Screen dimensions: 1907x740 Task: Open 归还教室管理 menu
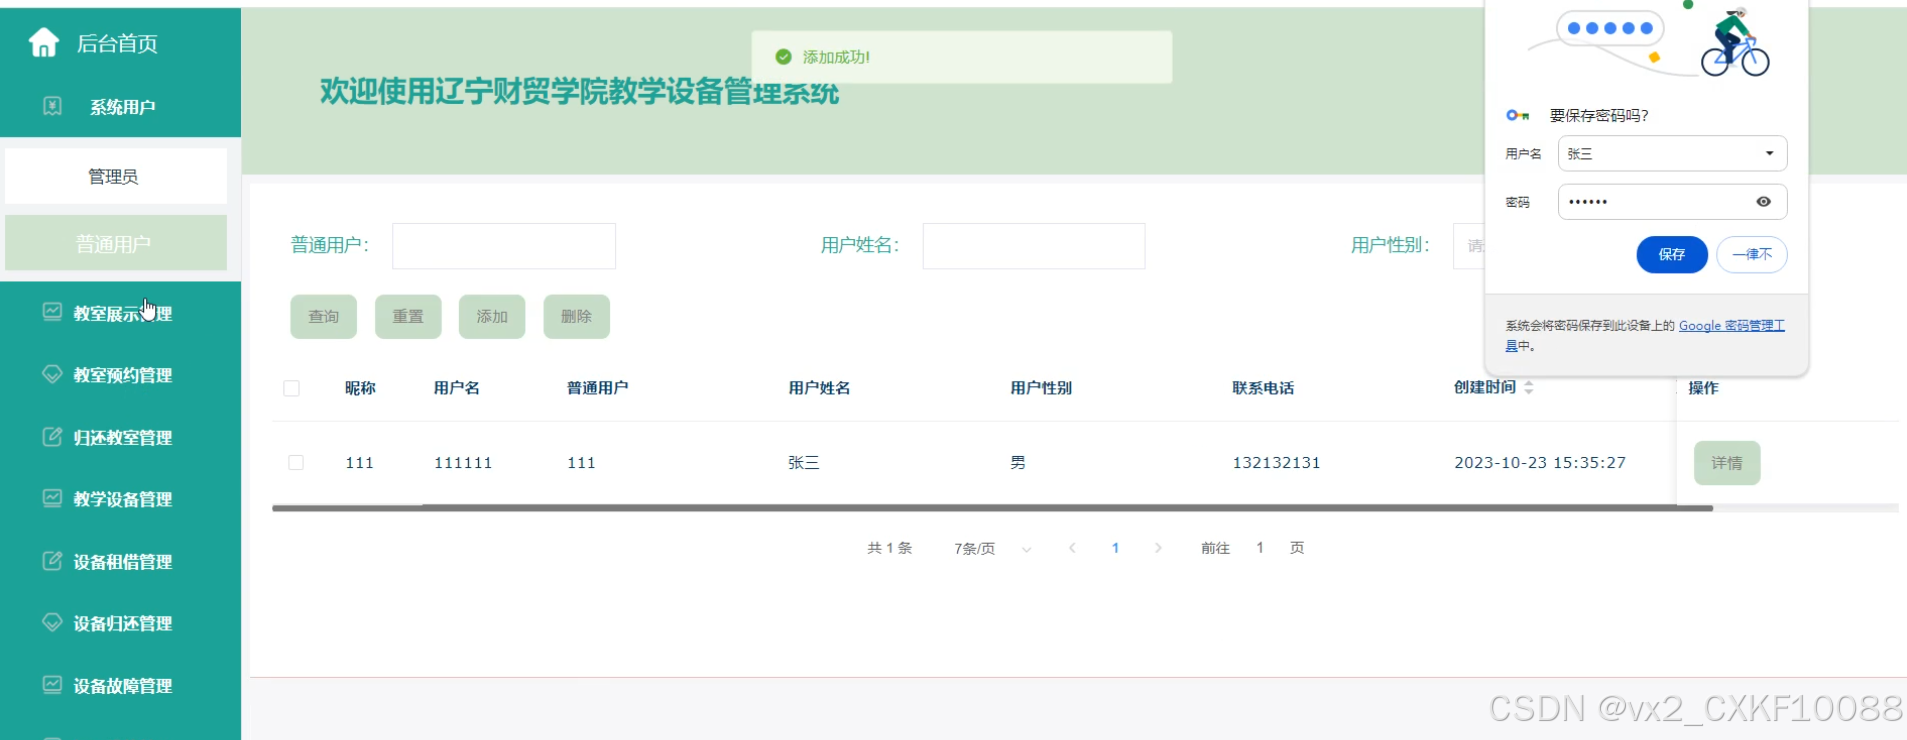(x=120, y=437)
